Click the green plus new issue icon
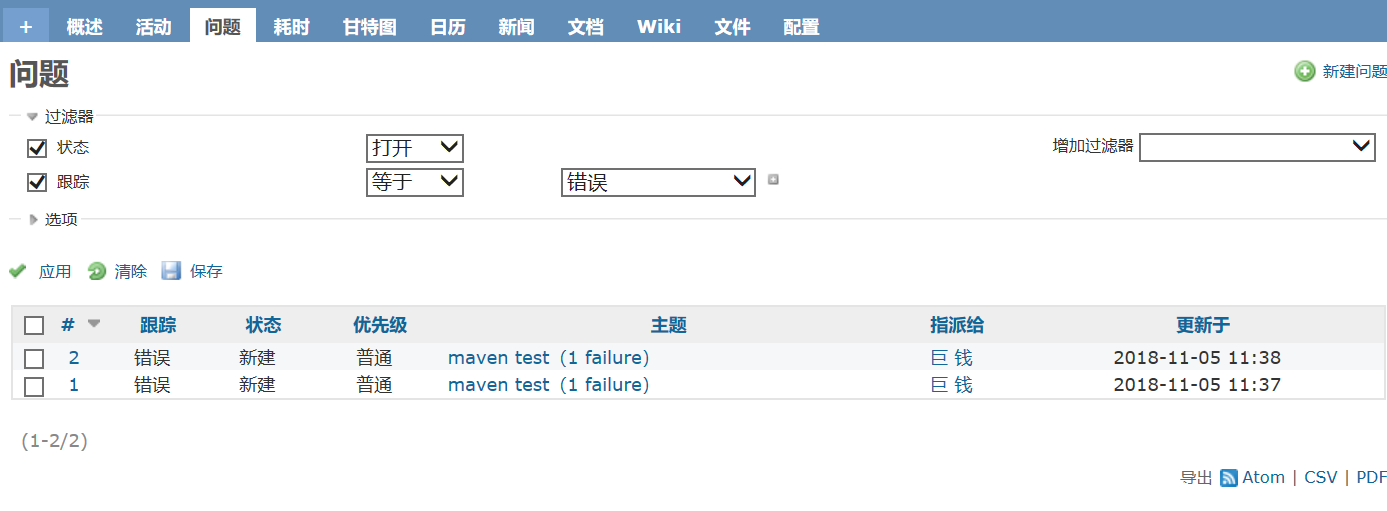The width and height of the screenshot is (1387, 511). tap(1305, 71)
